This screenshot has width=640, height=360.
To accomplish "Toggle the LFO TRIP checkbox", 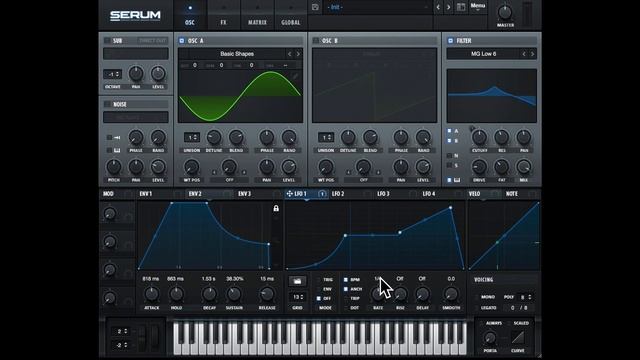I will [346, 298].
